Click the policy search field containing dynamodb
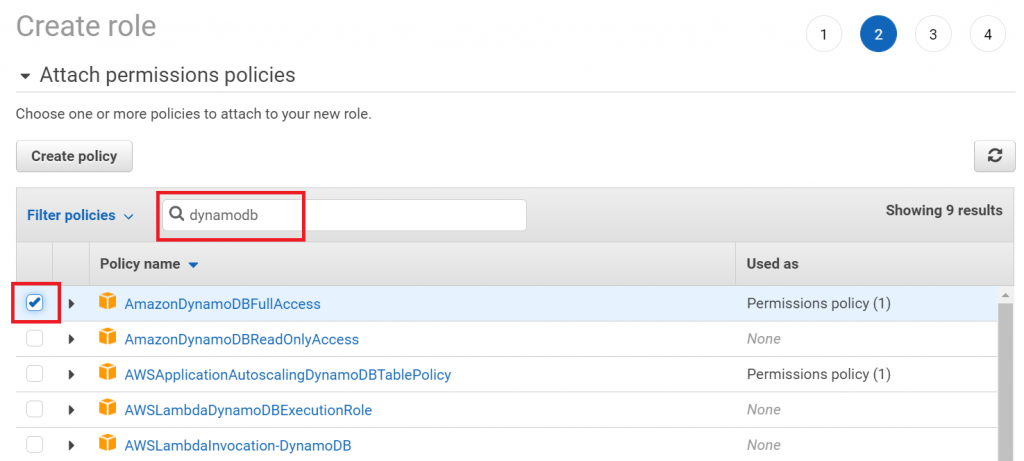The height and width of the screenshot is (461, 1024). coord(344,215)
